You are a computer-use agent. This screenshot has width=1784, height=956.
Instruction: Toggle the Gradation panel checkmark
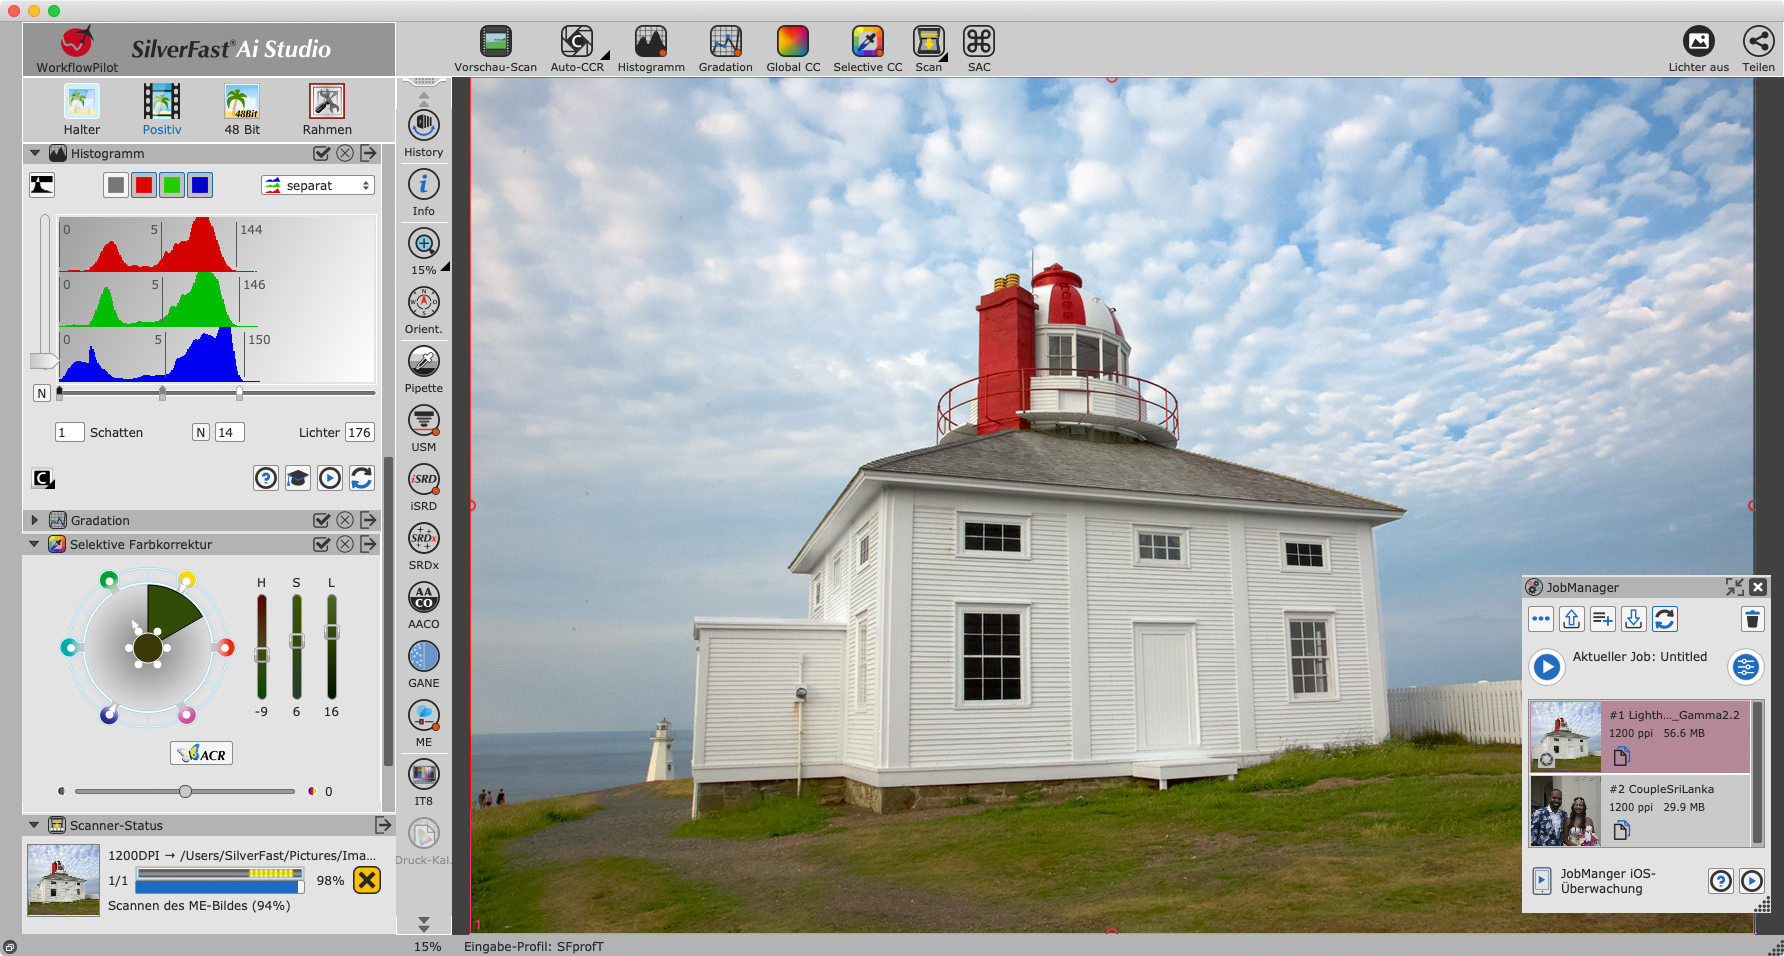click(321, 521)
